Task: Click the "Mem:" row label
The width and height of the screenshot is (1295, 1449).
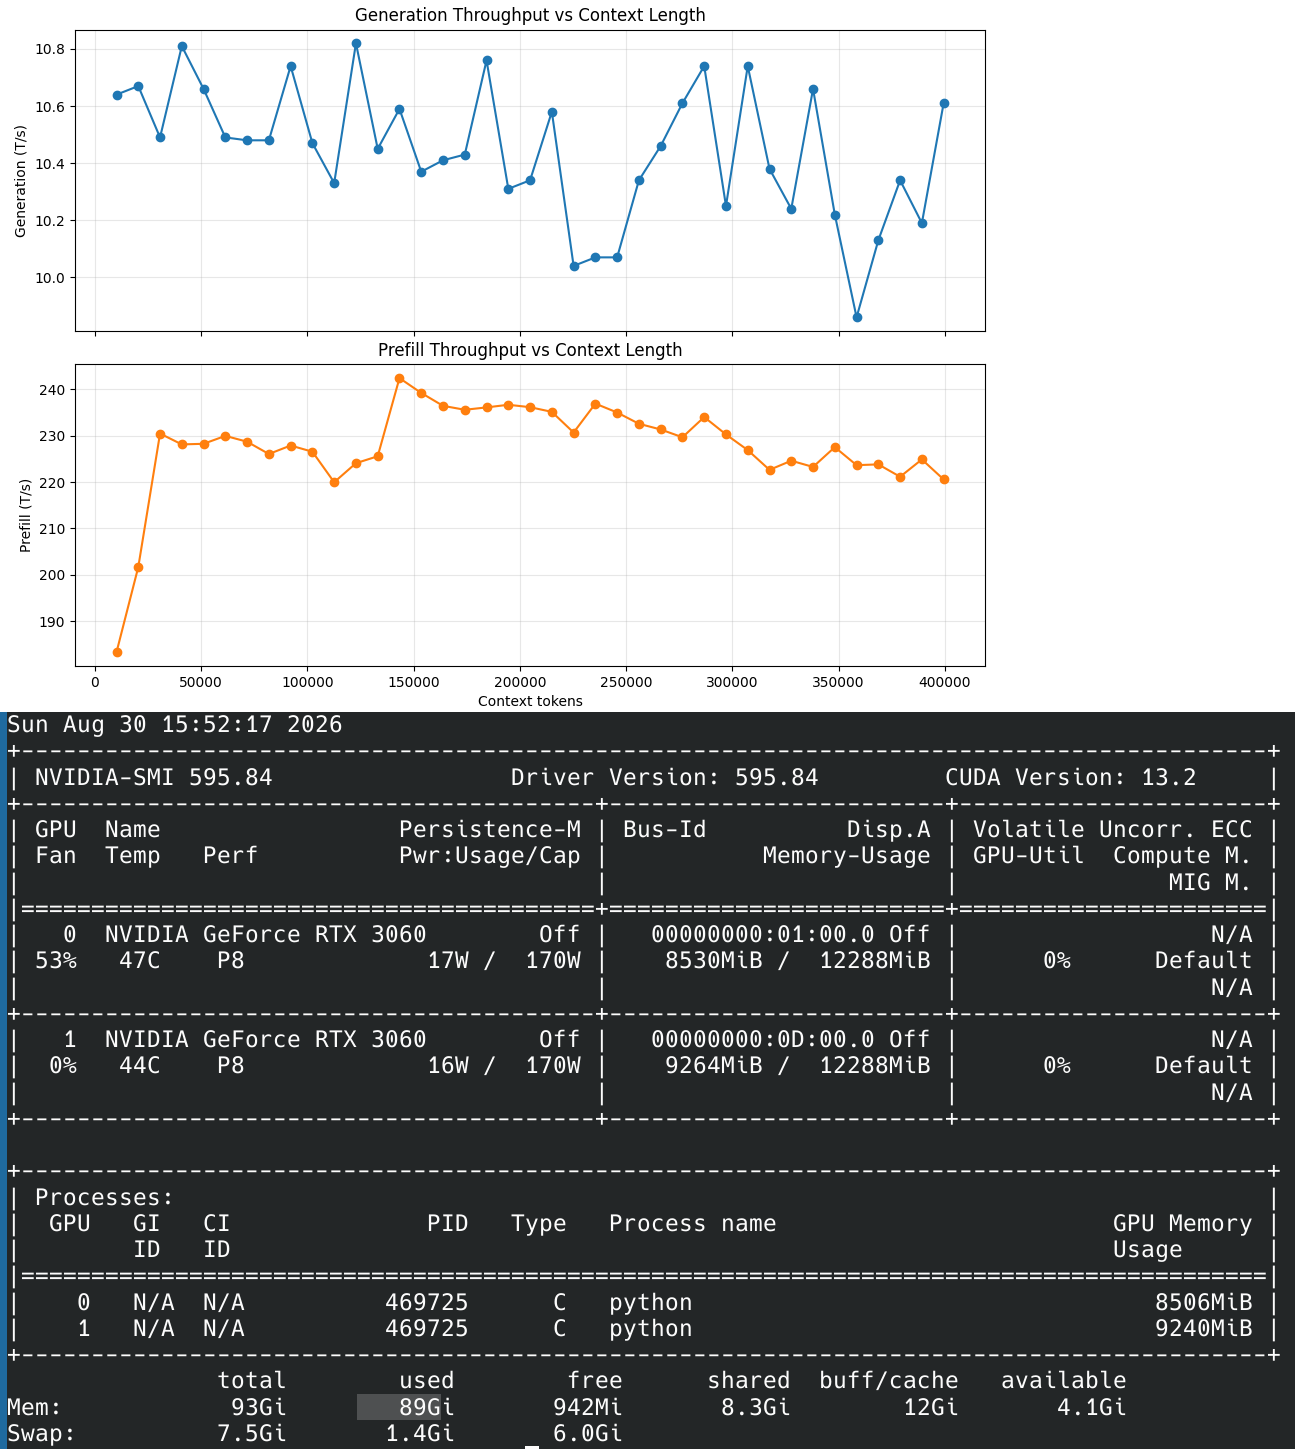Action: (35, 1408)
